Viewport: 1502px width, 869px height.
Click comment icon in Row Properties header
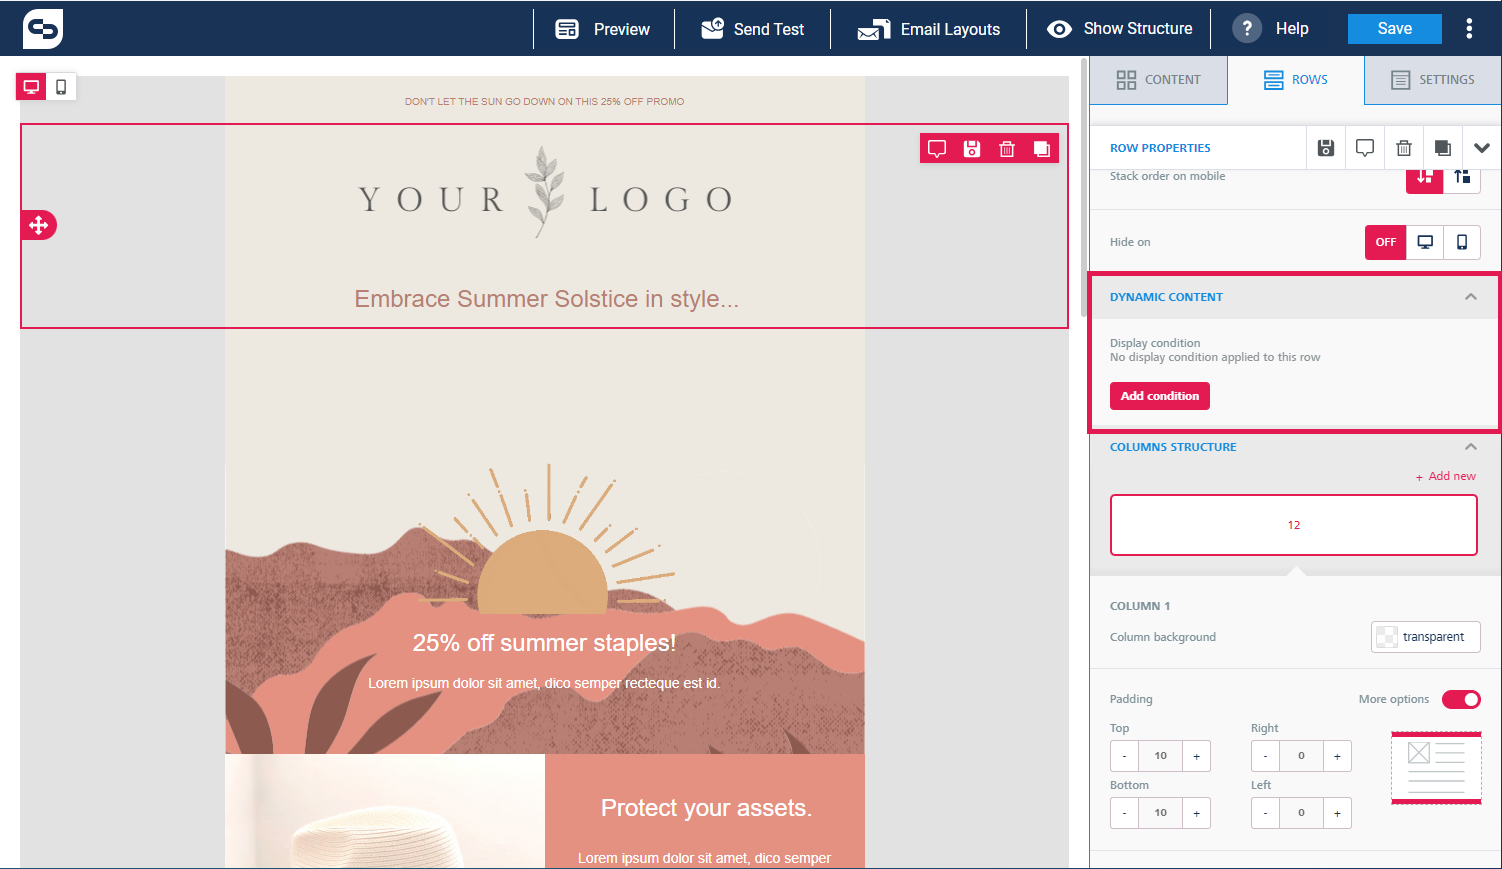click(1365, 148)
